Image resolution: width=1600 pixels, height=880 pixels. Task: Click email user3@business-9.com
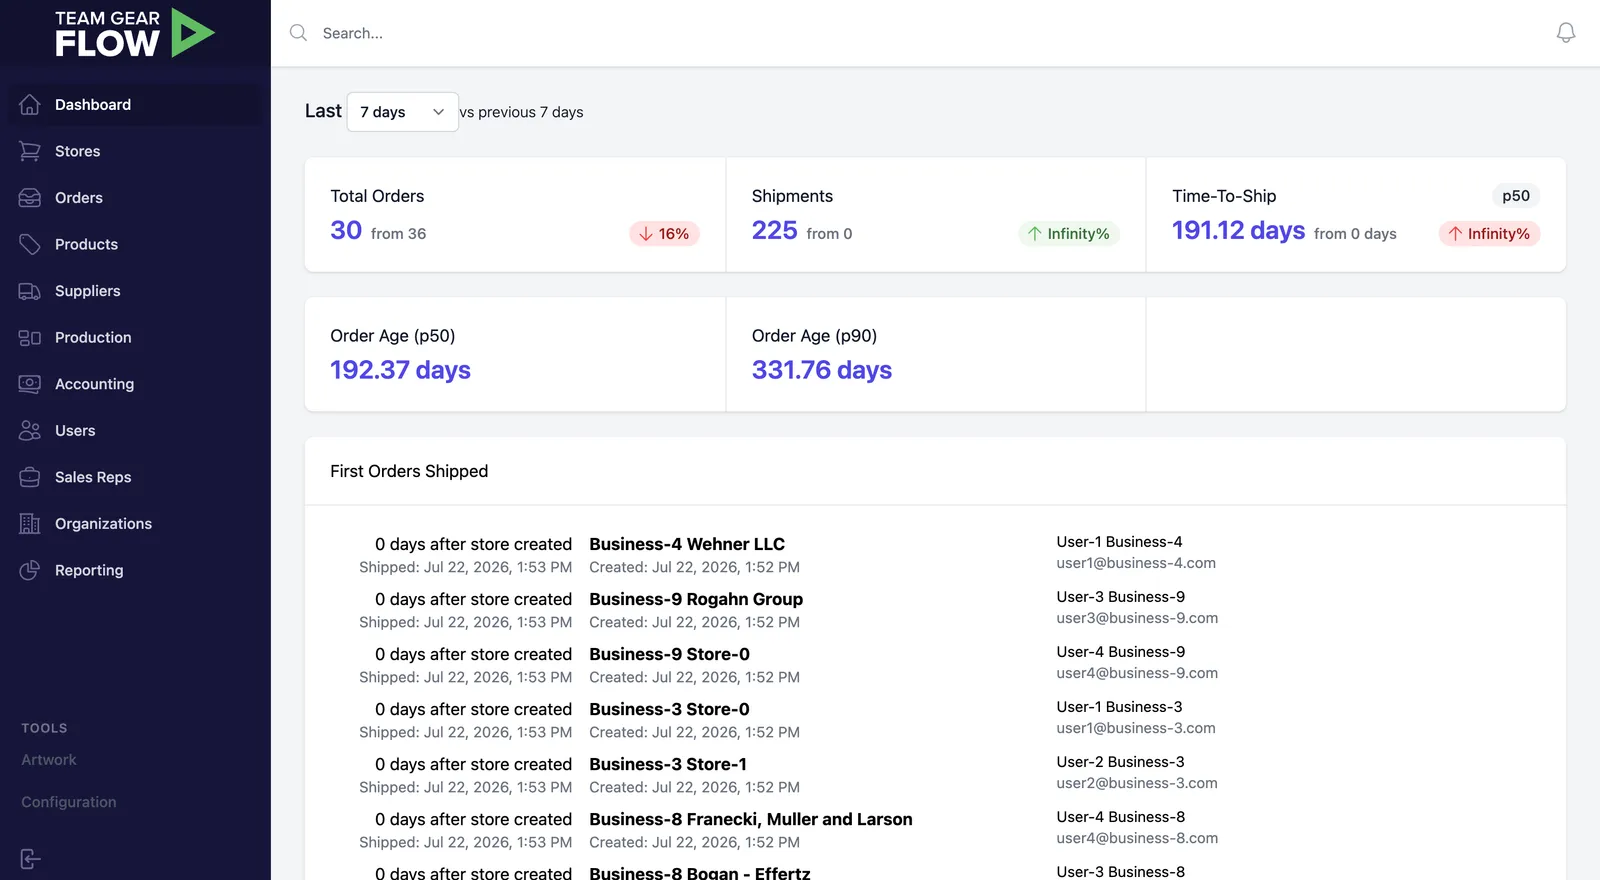click(x=1137, y=618)
